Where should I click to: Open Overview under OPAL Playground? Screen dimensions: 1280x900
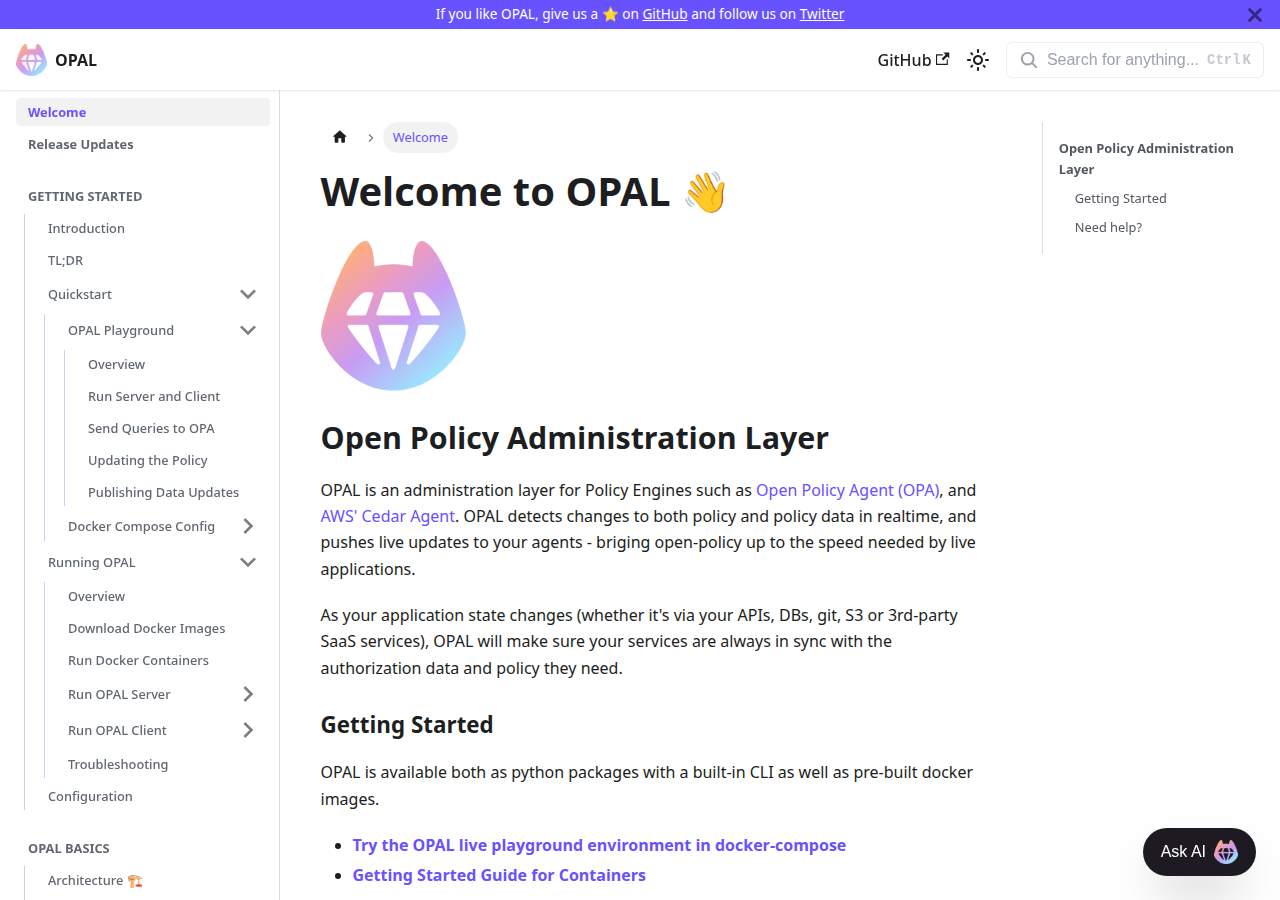(173, 364)
